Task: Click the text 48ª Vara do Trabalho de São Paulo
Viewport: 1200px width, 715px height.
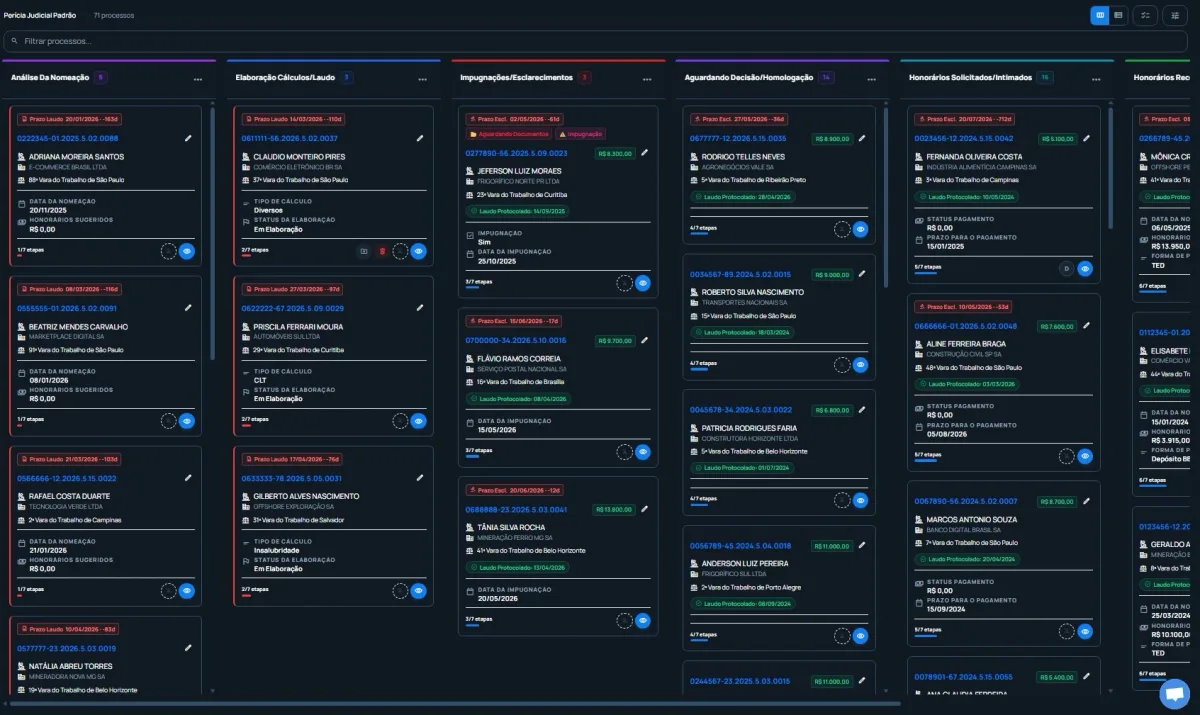Action: [x=974, y=367]
